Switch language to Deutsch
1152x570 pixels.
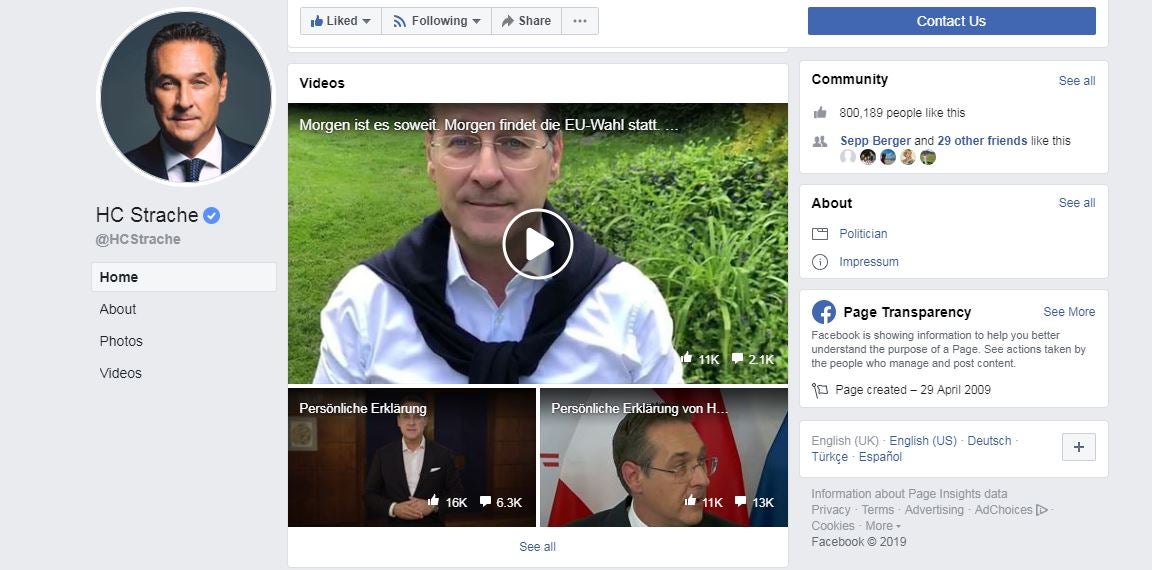coord(989,441)
